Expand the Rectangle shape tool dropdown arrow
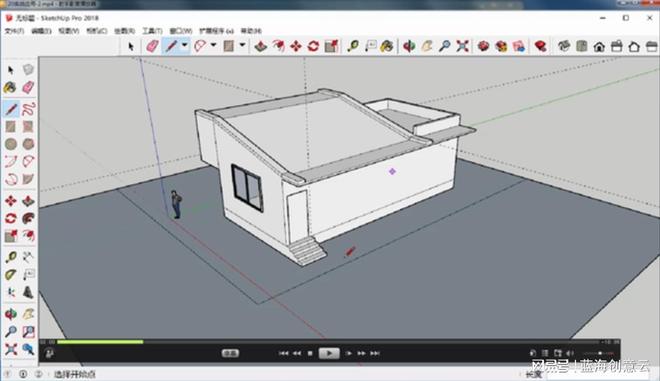 coord(242,45)
